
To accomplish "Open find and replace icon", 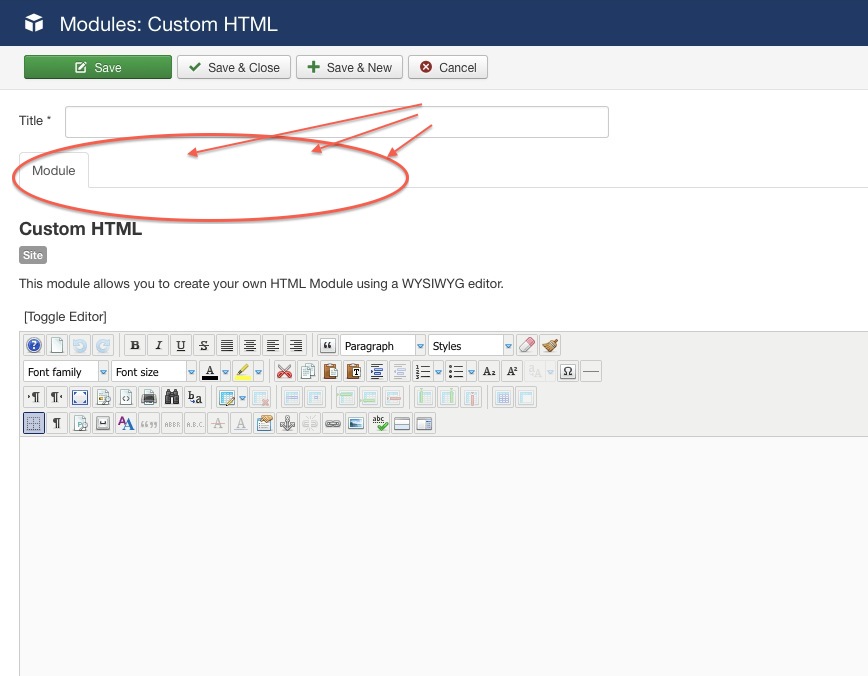I will 195,398.
